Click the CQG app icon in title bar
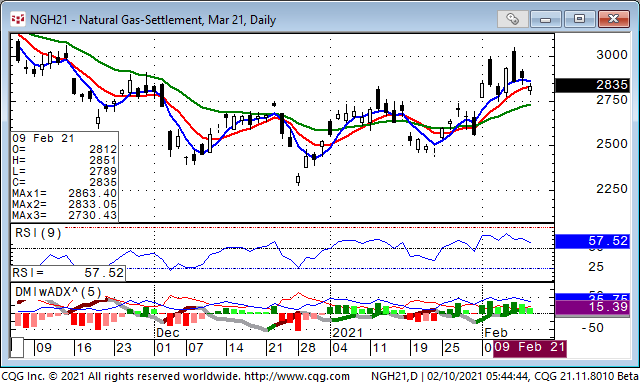 point(18,19)
